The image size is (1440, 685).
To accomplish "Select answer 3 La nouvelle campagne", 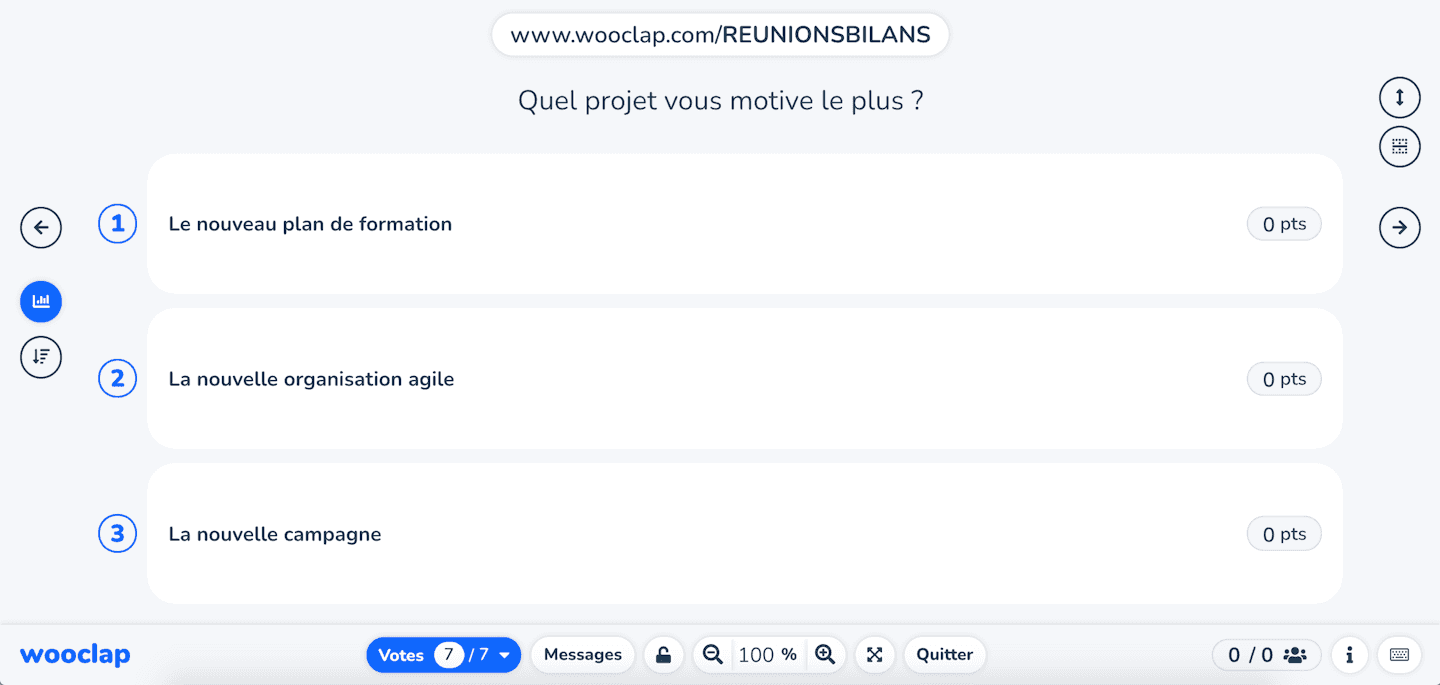I will pyautogui.click(x=744, y=534).
